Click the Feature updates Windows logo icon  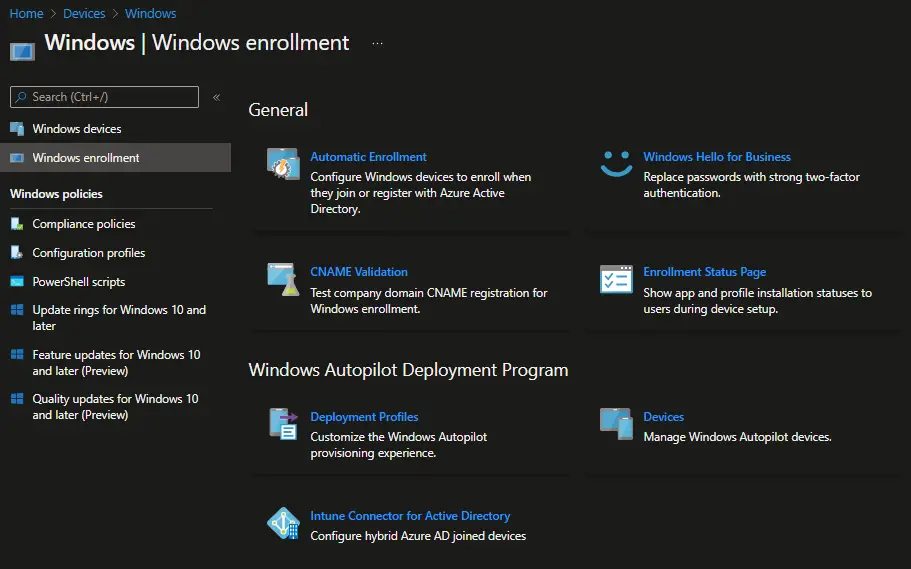[17, 355]
